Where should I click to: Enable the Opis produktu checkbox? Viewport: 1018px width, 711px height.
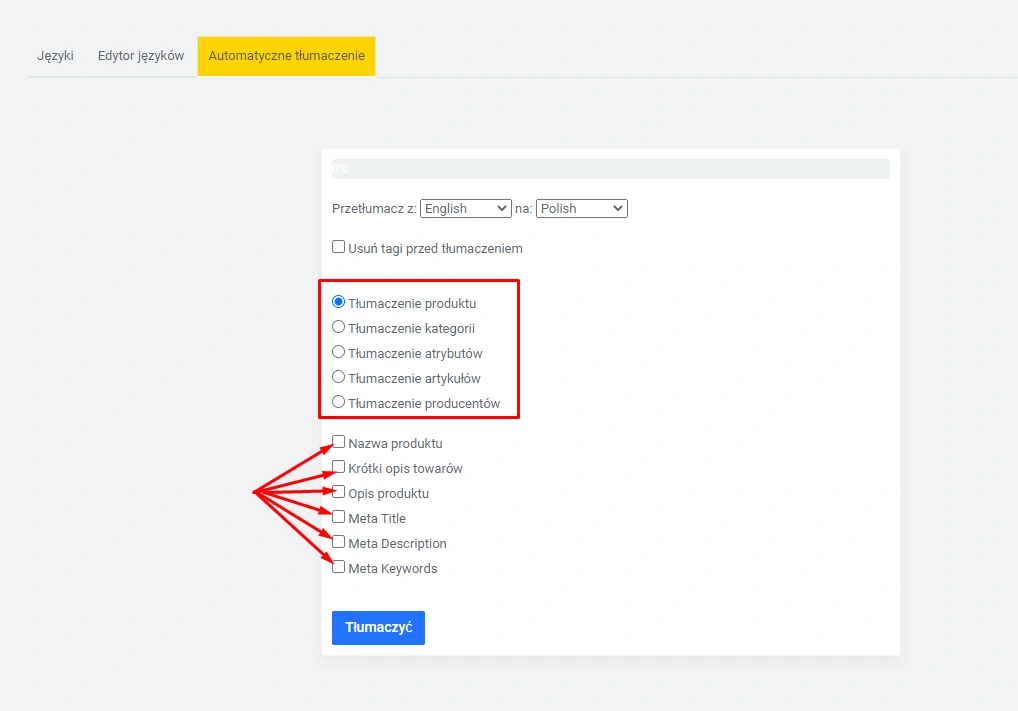pos(339,492)
